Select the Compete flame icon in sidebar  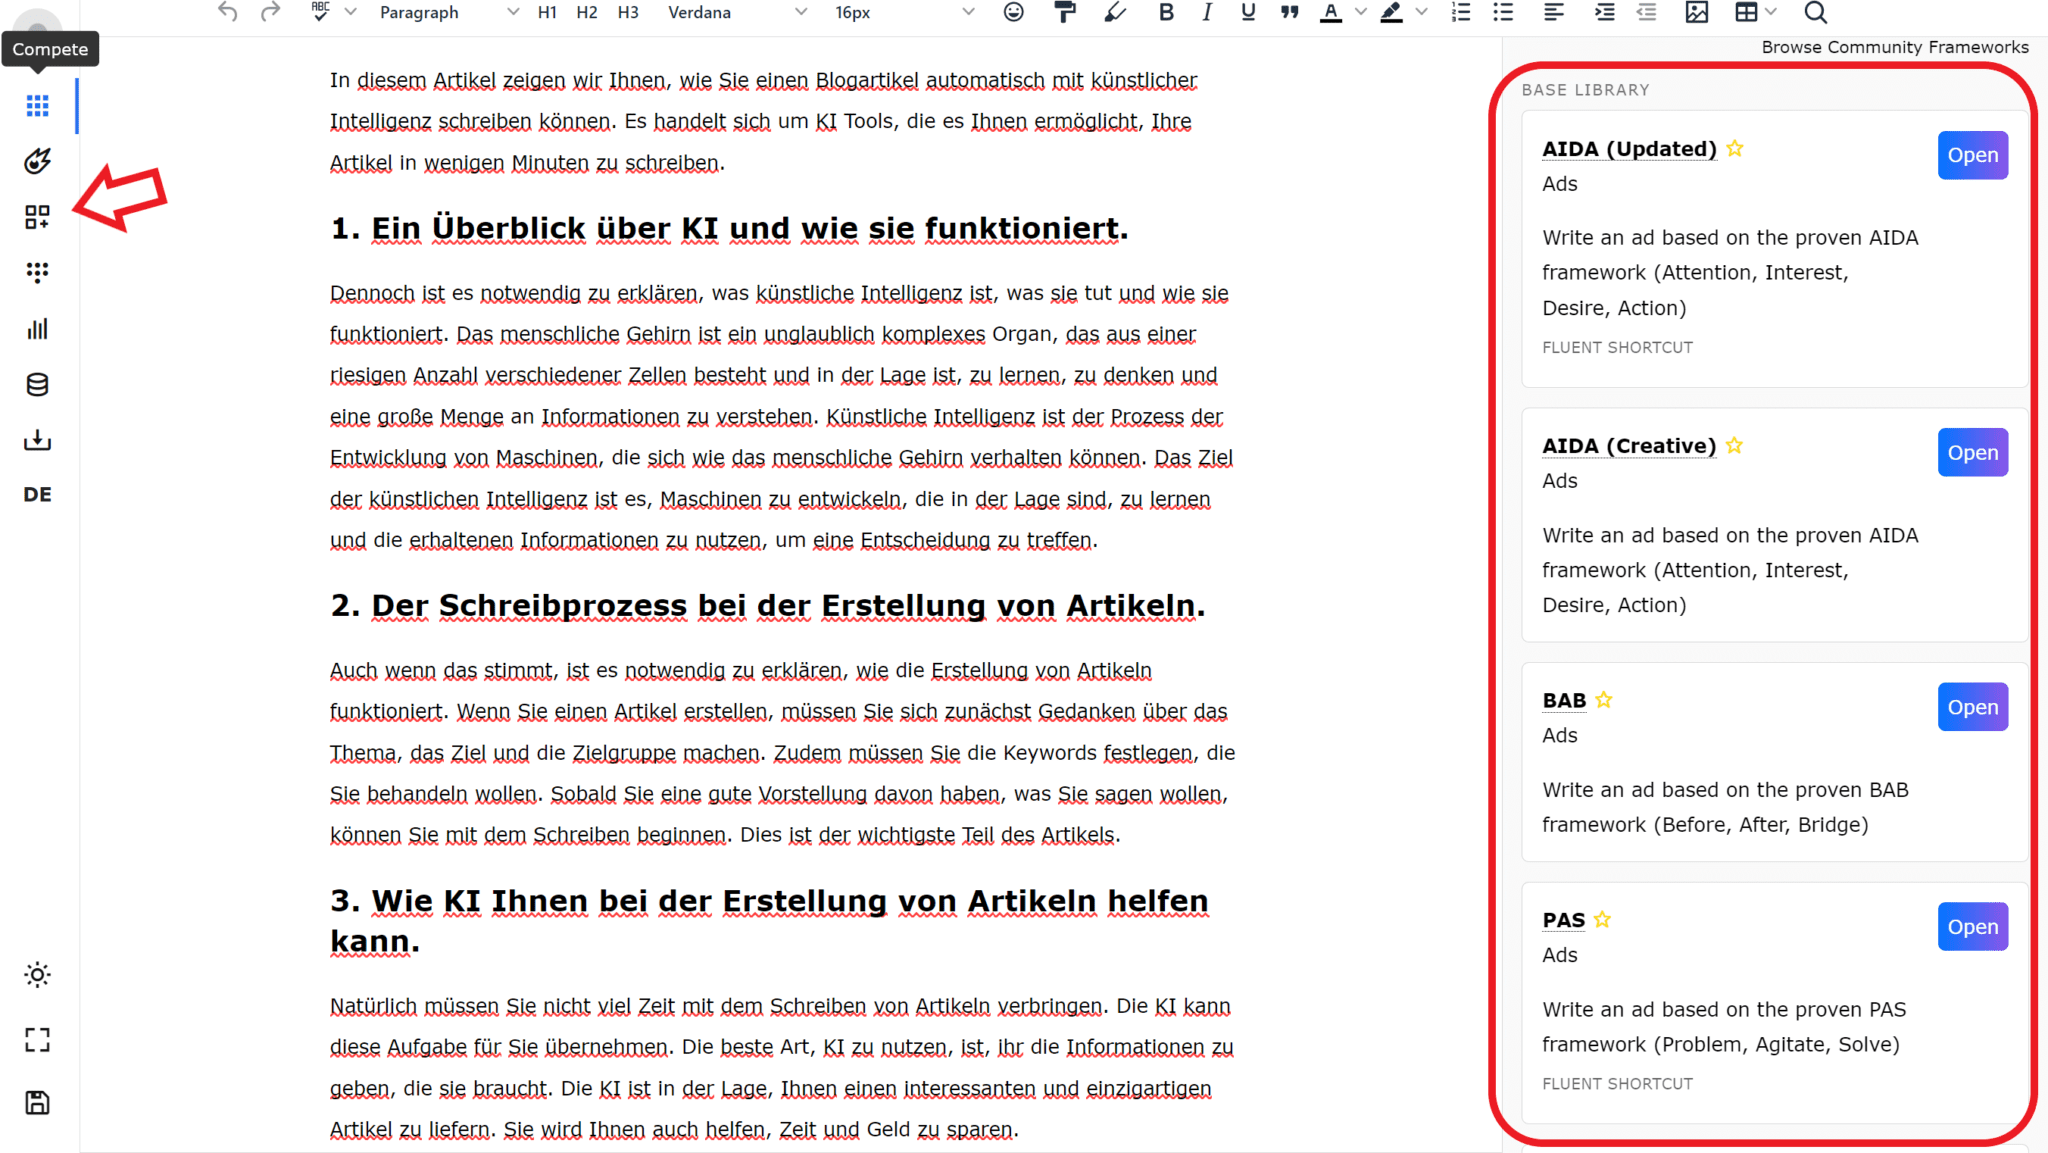37,160
